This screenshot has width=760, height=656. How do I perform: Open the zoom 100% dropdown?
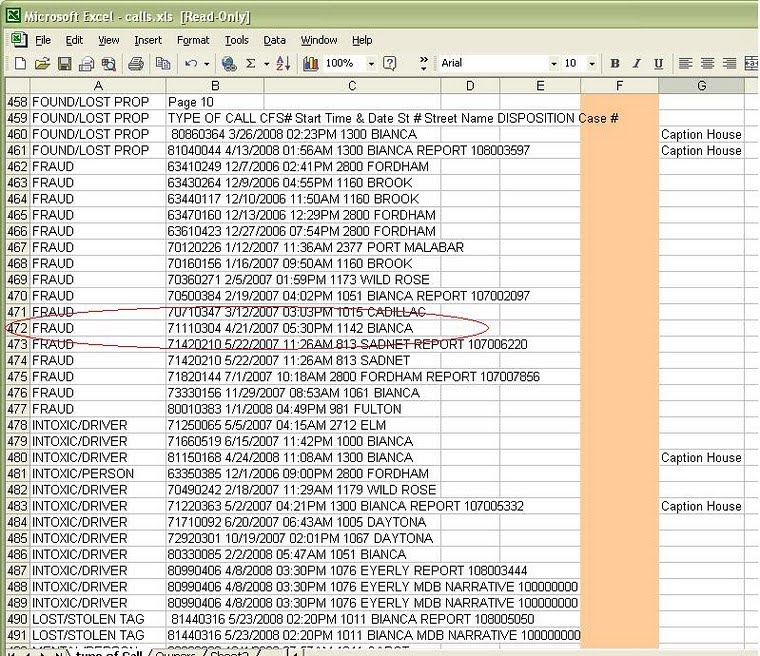tap(371, 64)
